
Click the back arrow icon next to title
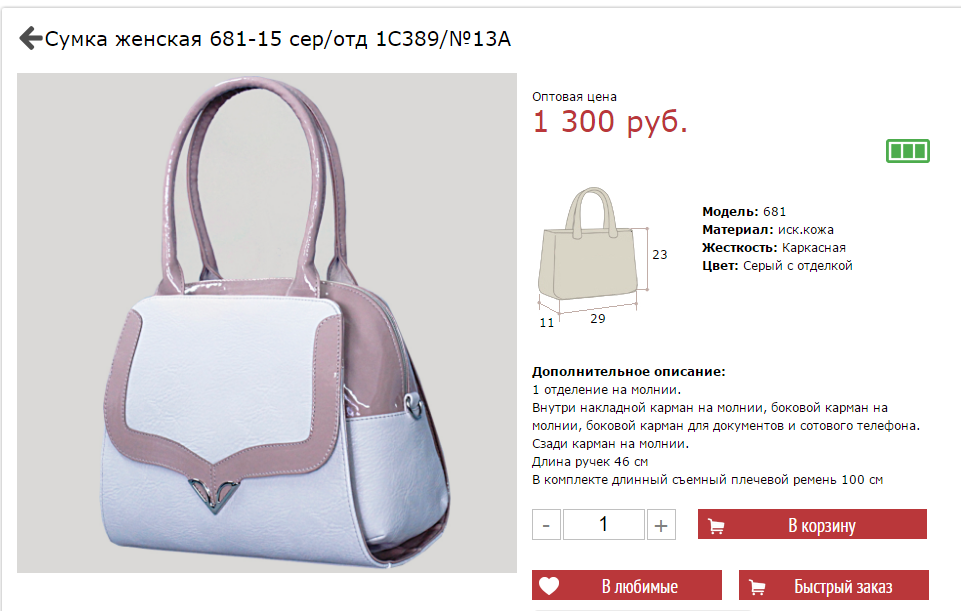(x=31, y=38)
